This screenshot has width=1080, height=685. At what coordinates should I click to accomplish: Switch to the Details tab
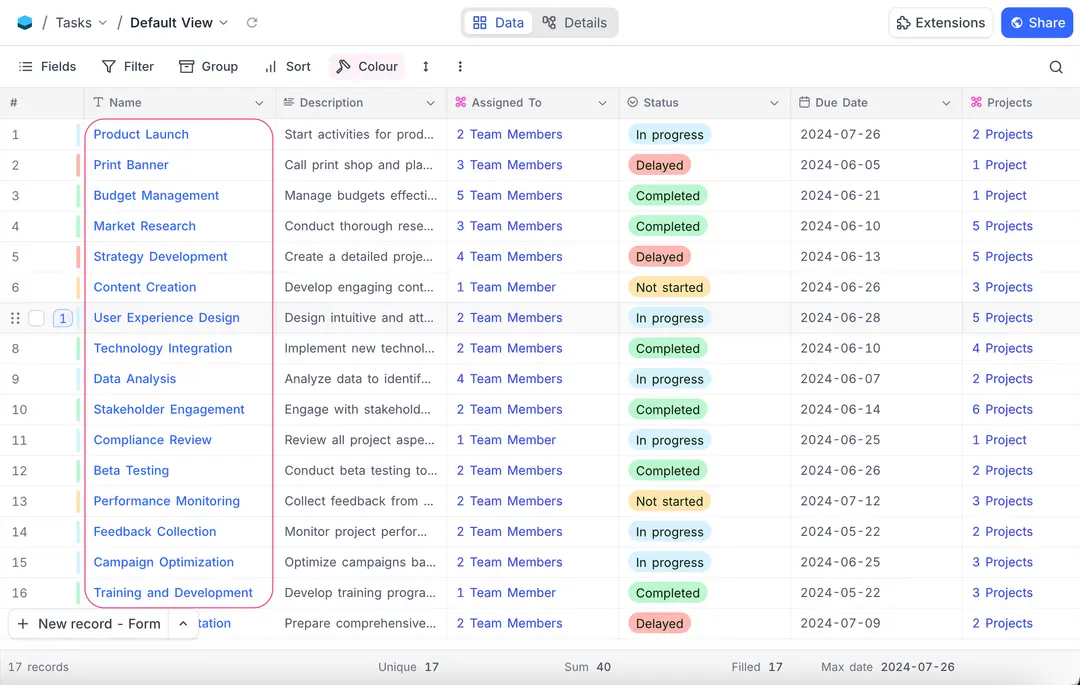coord(574,23)
